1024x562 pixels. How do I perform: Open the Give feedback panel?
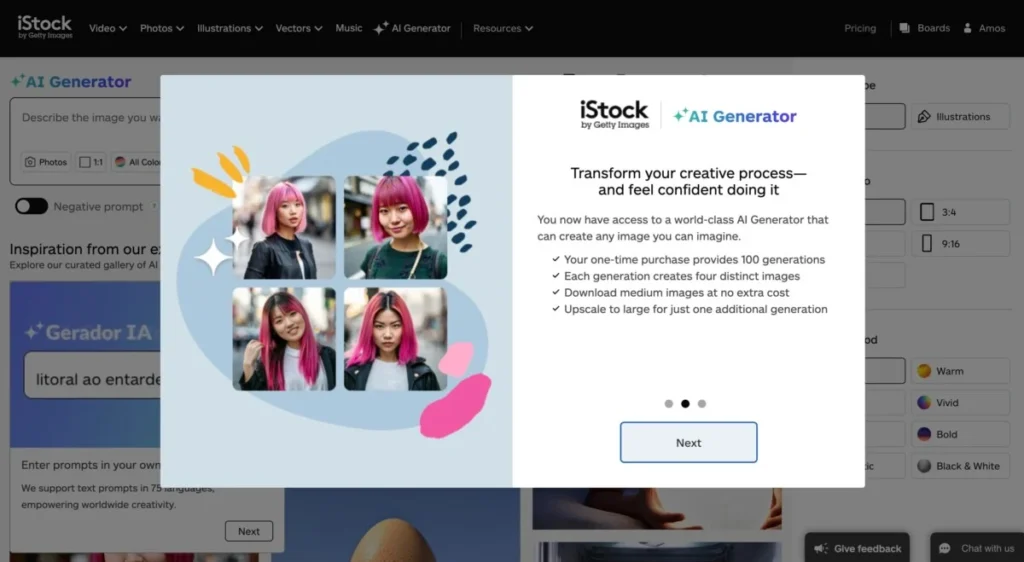[x=857, y=548]
